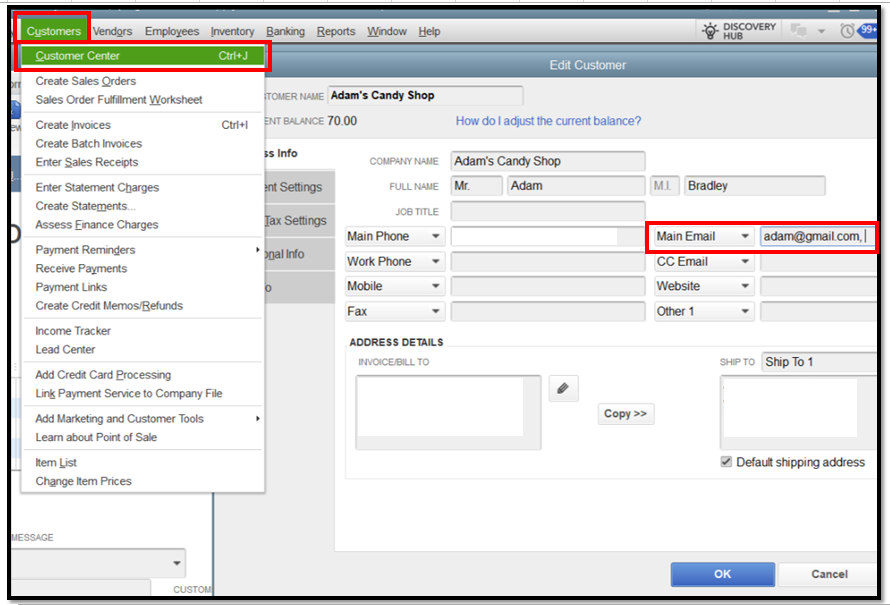Click the chat bubbles feedback icon
Screen dimensions: 890x605
(x=799, y=31)
